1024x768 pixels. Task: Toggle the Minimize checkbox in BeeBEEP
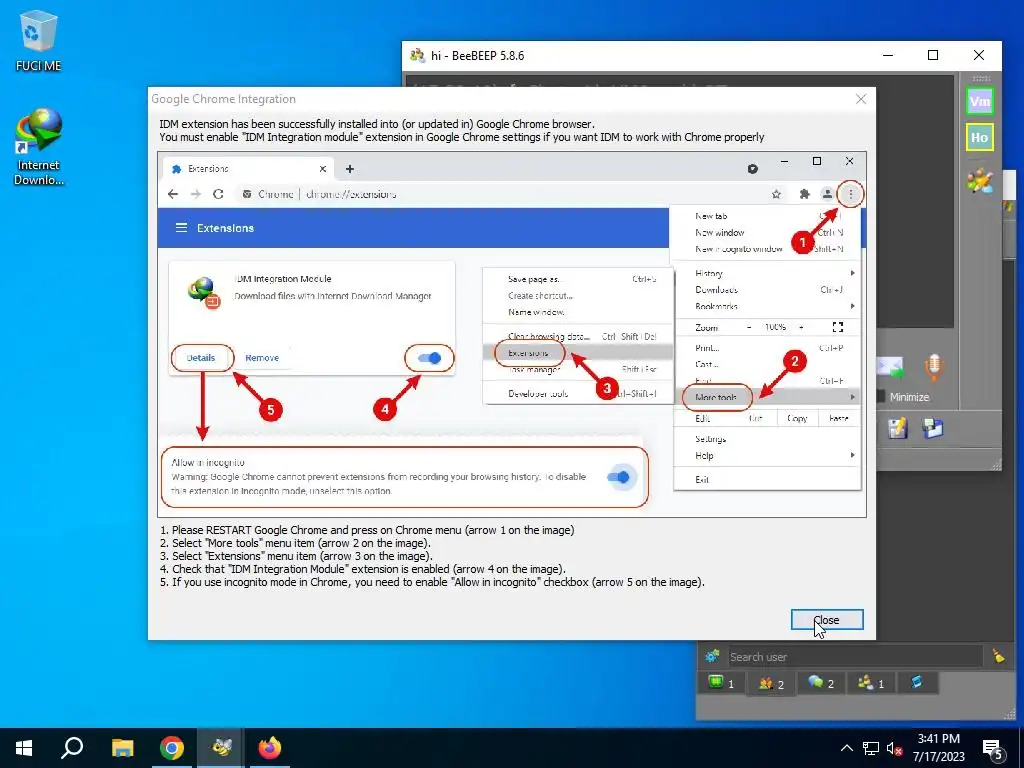point(881,396)
